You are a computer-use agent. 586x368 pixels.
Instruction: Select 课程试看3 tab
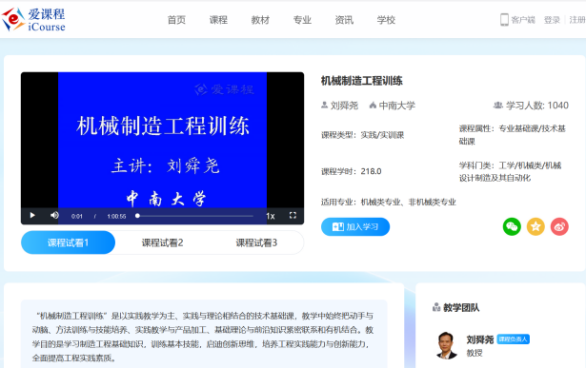pos(256,242)
